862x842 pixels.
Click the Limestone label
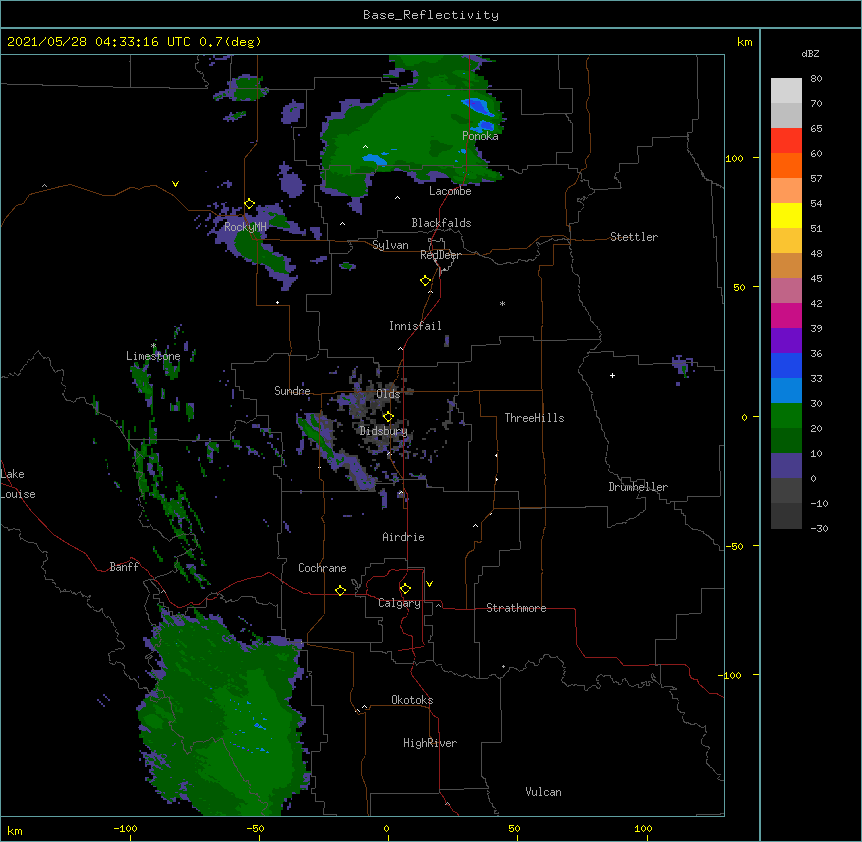point(153,356)
